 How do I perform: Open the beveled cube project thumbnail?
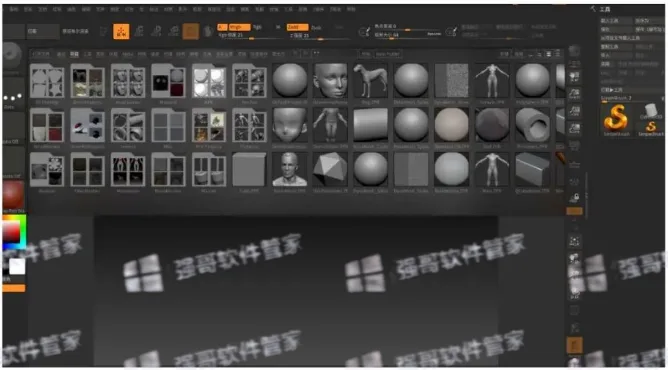533,169
